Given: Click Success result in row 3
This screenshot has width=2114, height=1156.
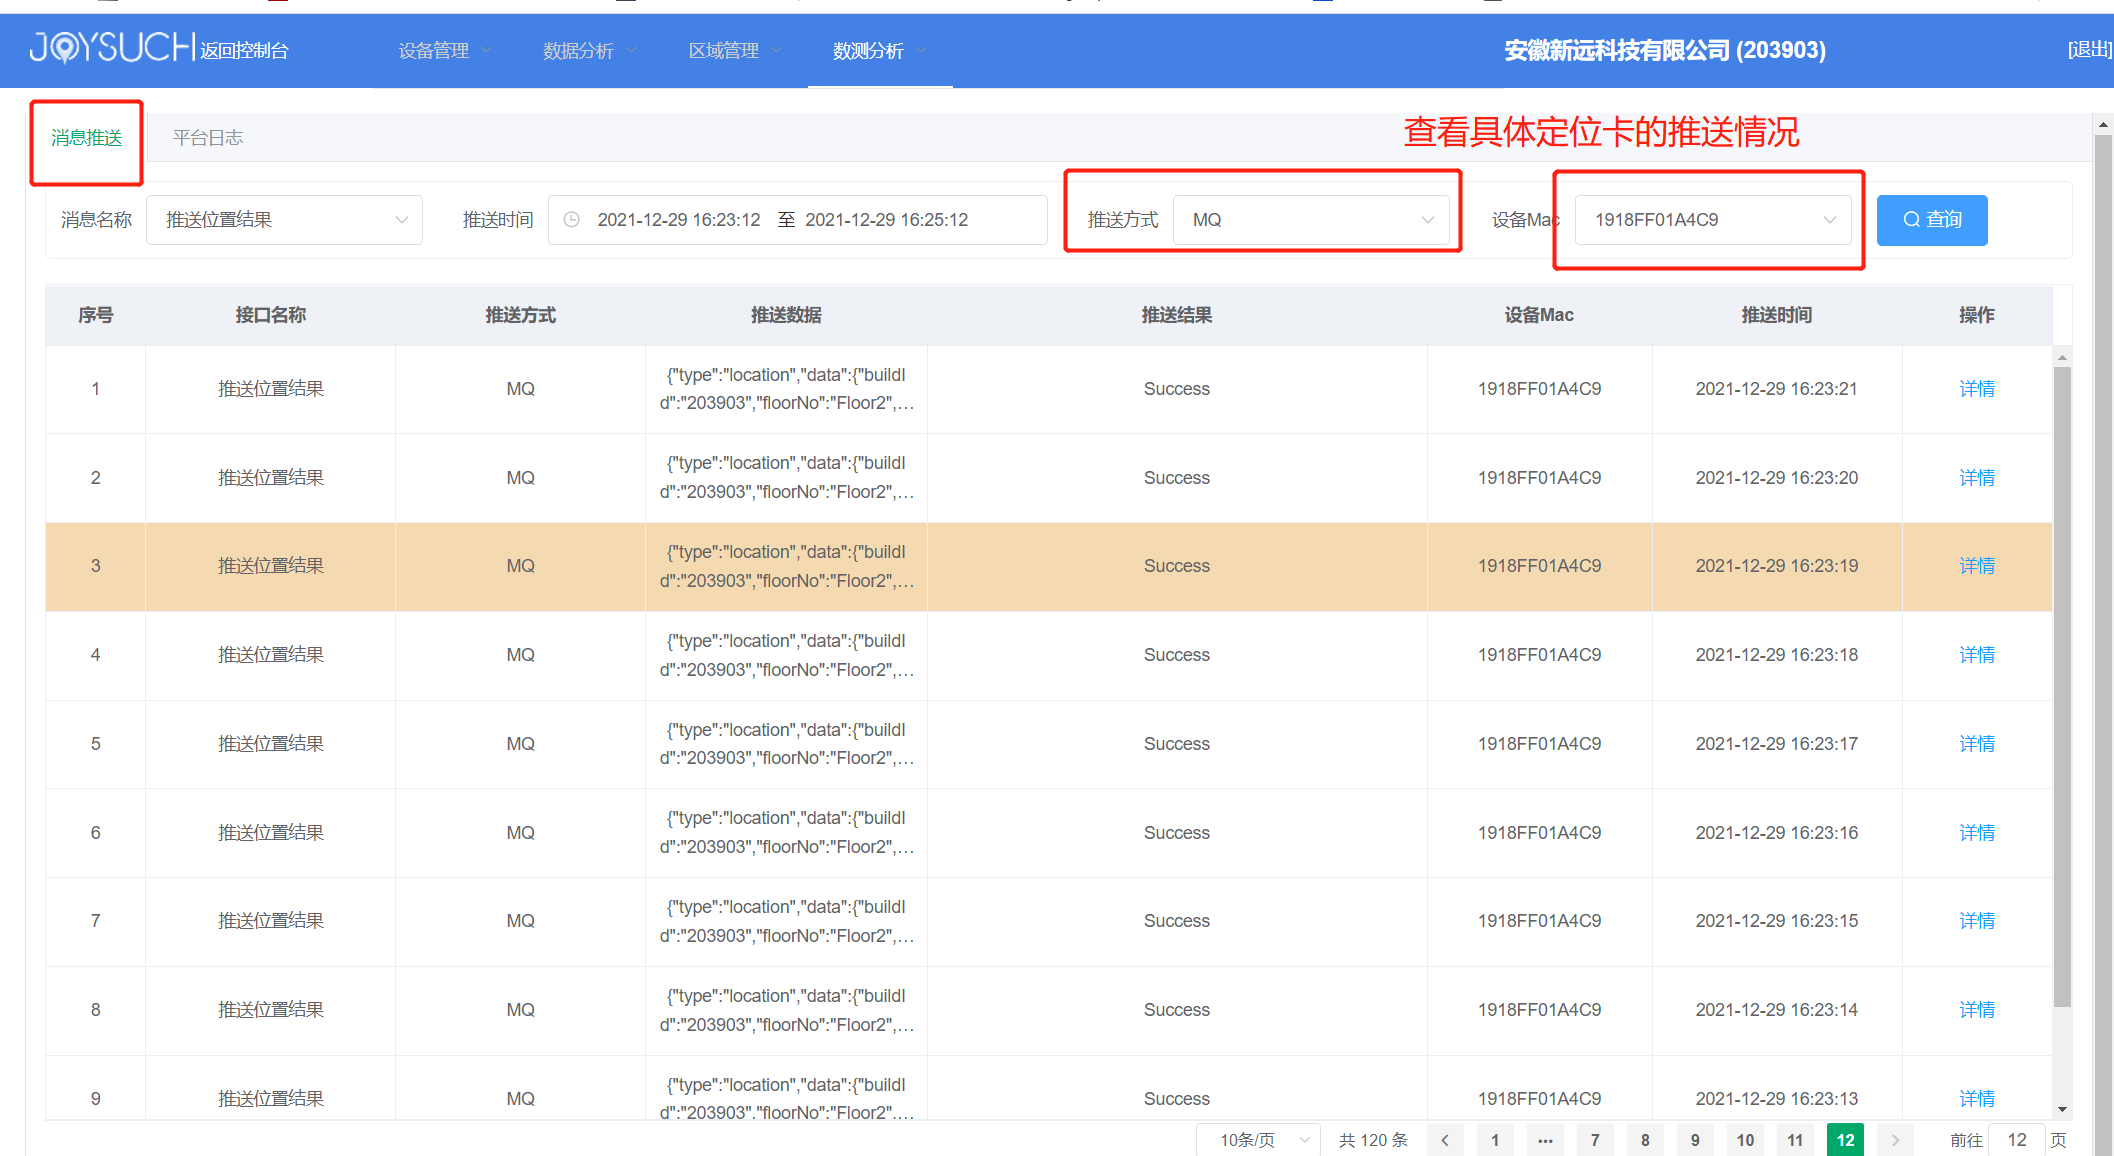Looking at the screenshot, I should point(1177,566).
